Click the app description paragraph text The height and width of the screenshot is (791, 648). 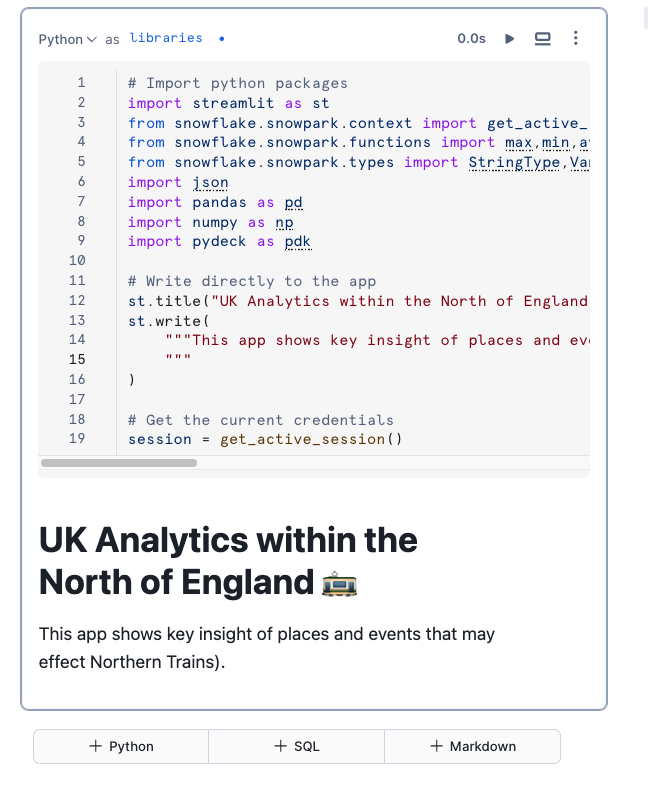266,647
